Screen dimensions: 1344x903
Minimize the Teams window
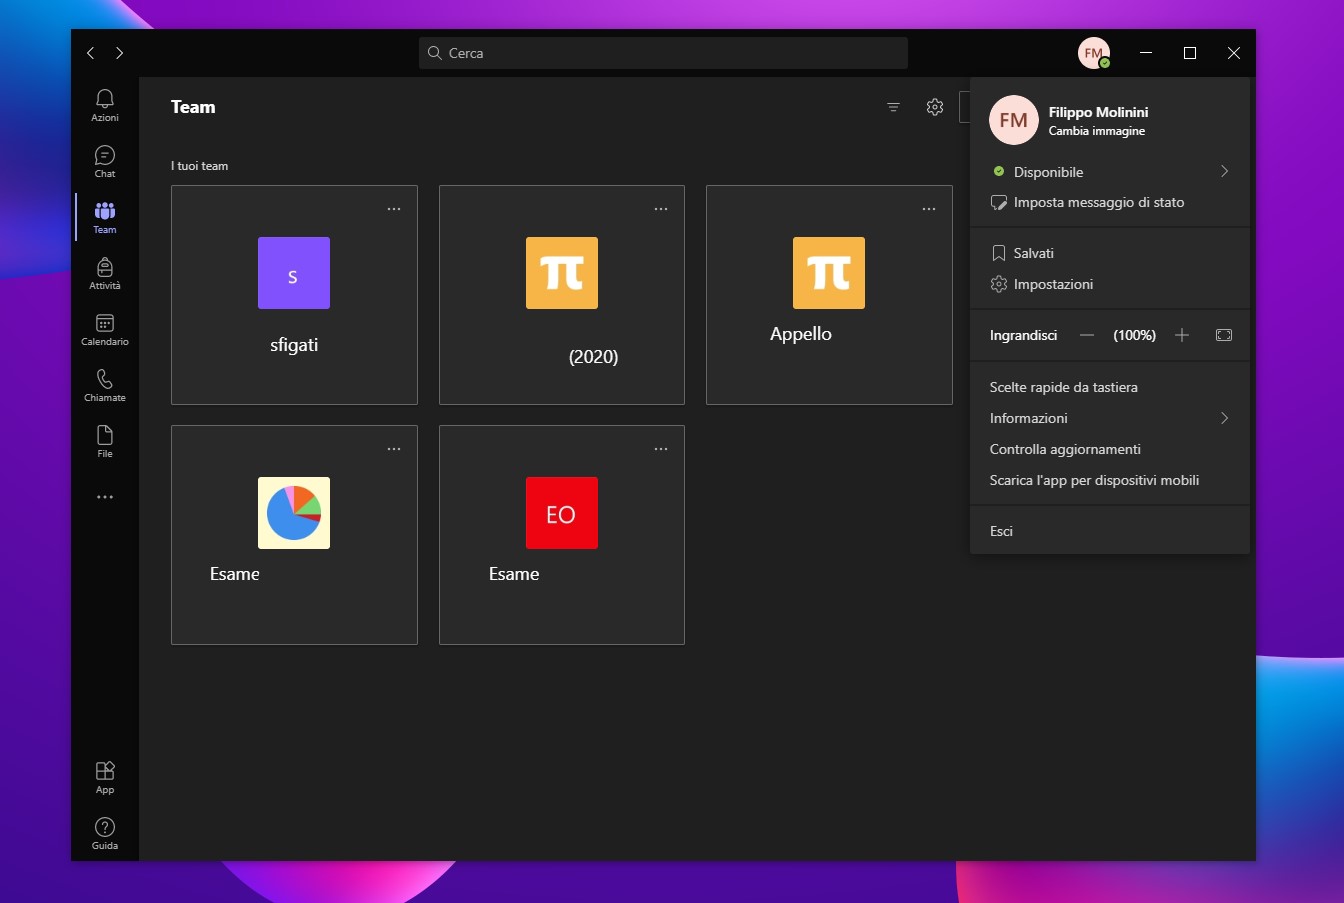click(x=1146, y=53)
